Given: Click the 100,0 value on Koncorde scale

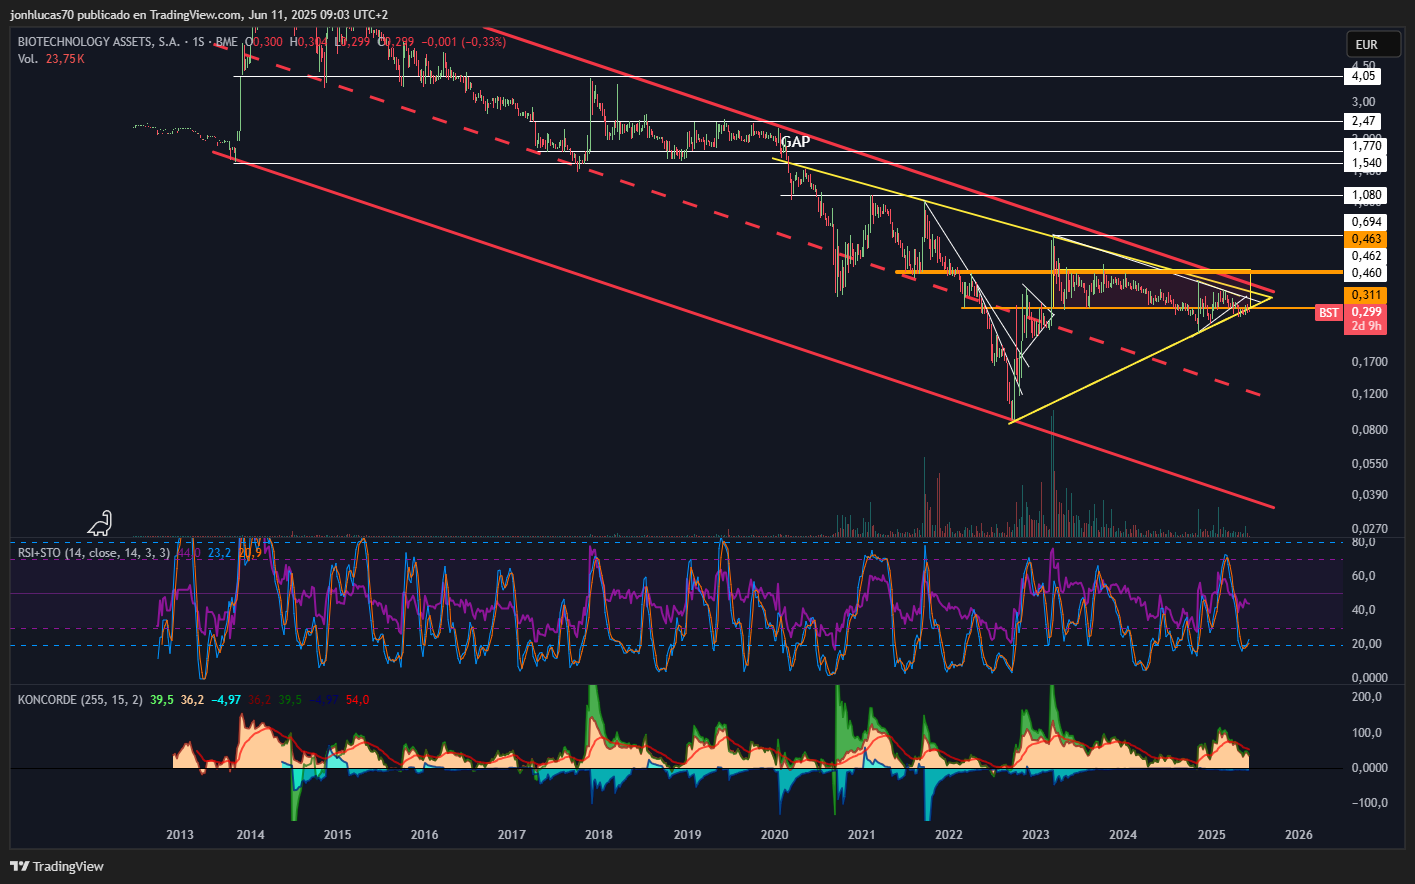Looking at the screenshot, I should click(1366, 733).
